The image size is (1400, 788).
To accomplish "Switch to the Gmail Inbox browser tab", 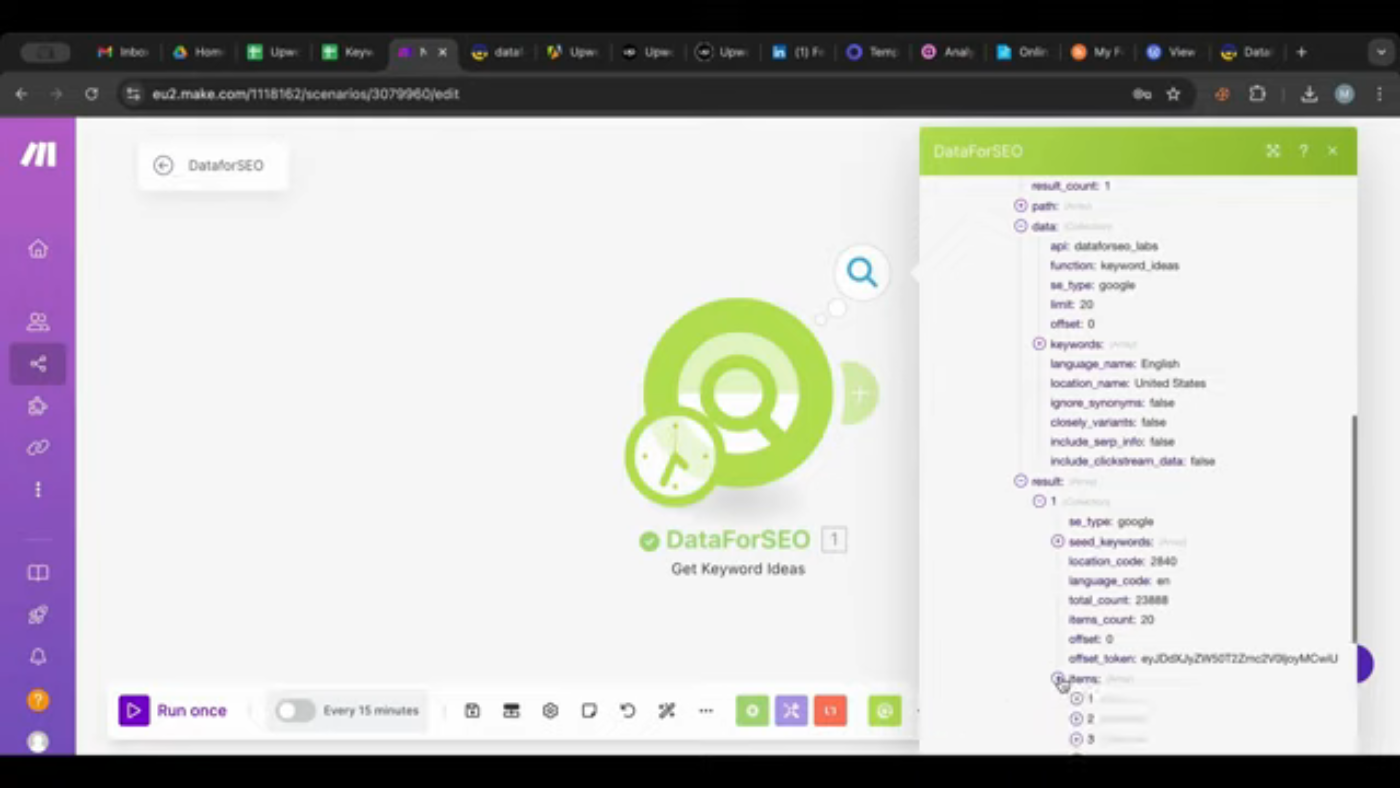I will (122, 52).
